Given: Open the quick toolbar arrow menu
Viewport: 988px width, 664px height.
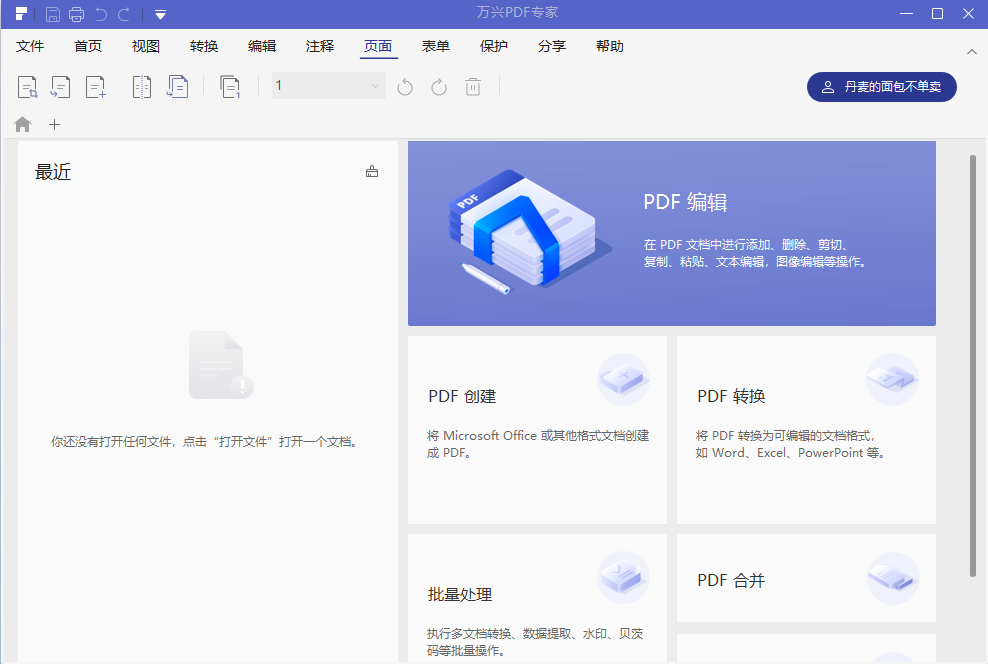Looking at the screenshot, I should tap(160, 15).
